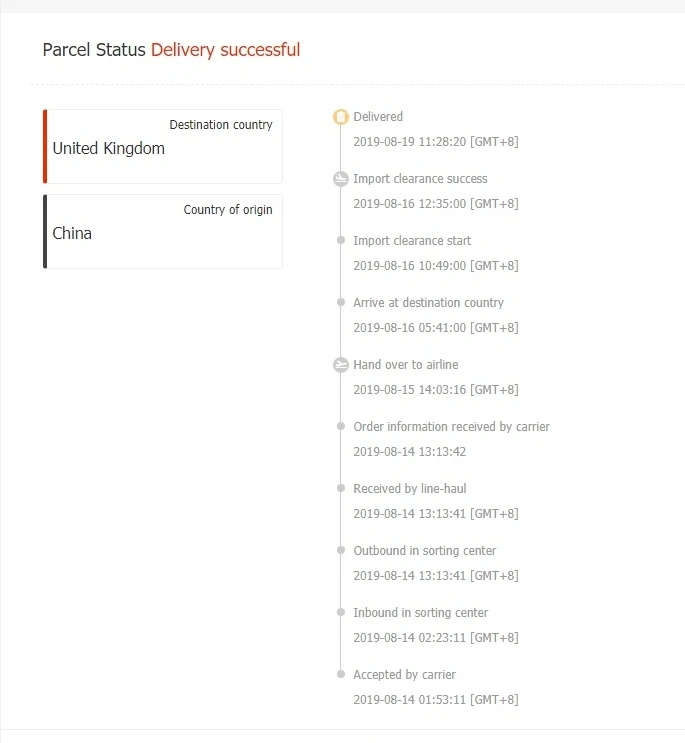Click the Outbound in sorting center dot
The width and height of the screenshot is (685, 743).
(341, 551)
